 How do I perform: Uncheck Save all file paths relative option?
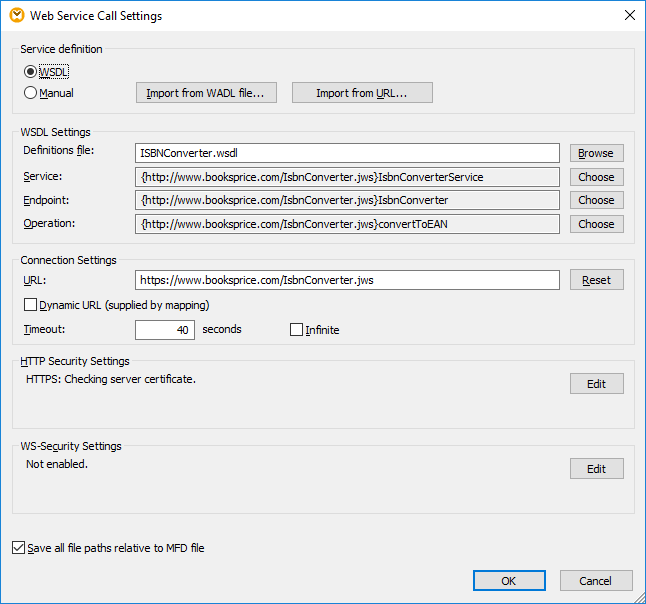point(18,548)
